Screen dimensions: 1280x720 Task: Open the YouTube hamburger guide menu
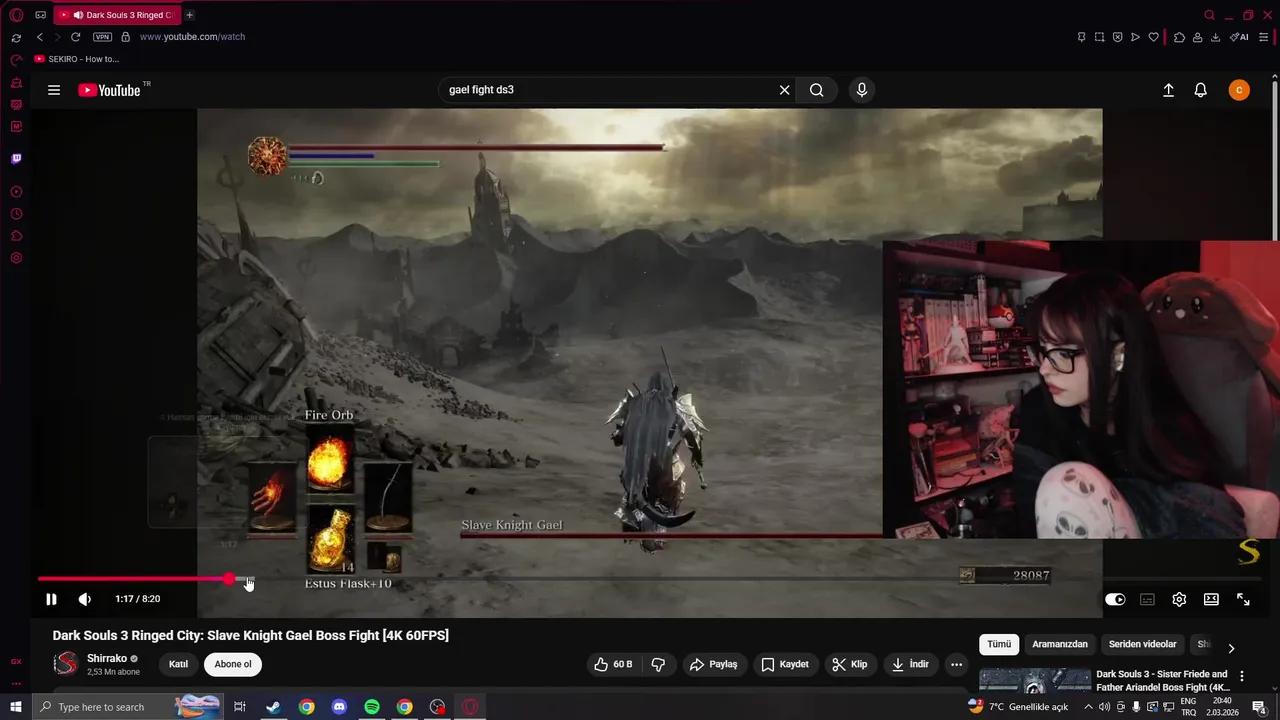click(54, 90)
